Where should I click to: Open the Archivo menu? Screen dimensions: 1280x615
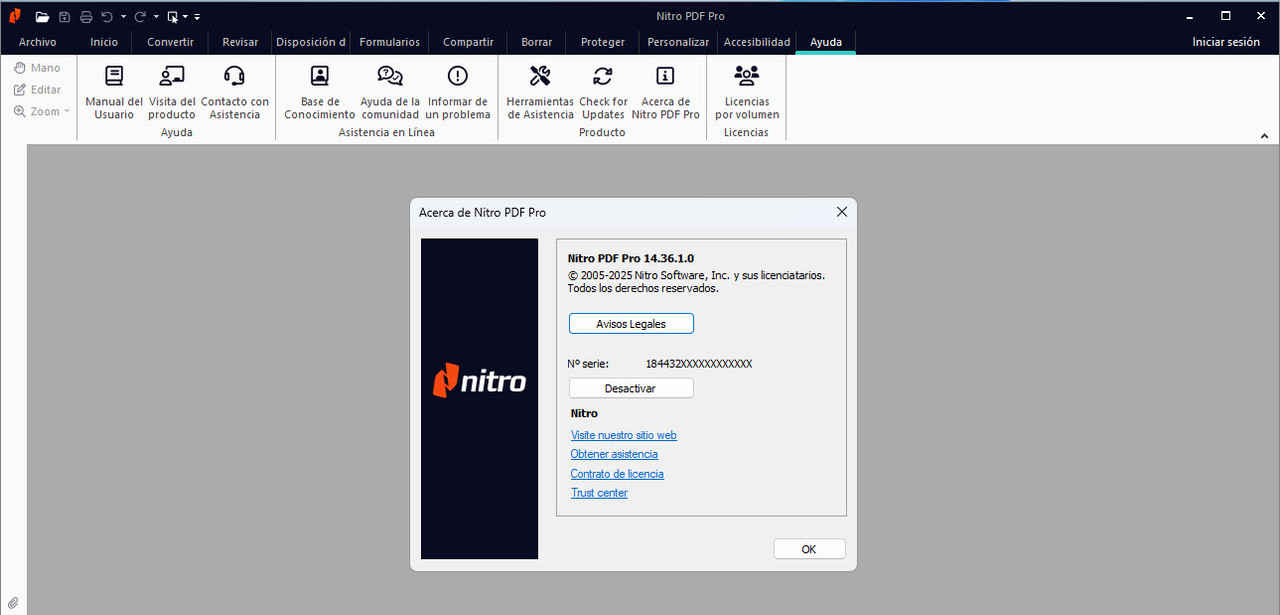[x=38, y=42]
